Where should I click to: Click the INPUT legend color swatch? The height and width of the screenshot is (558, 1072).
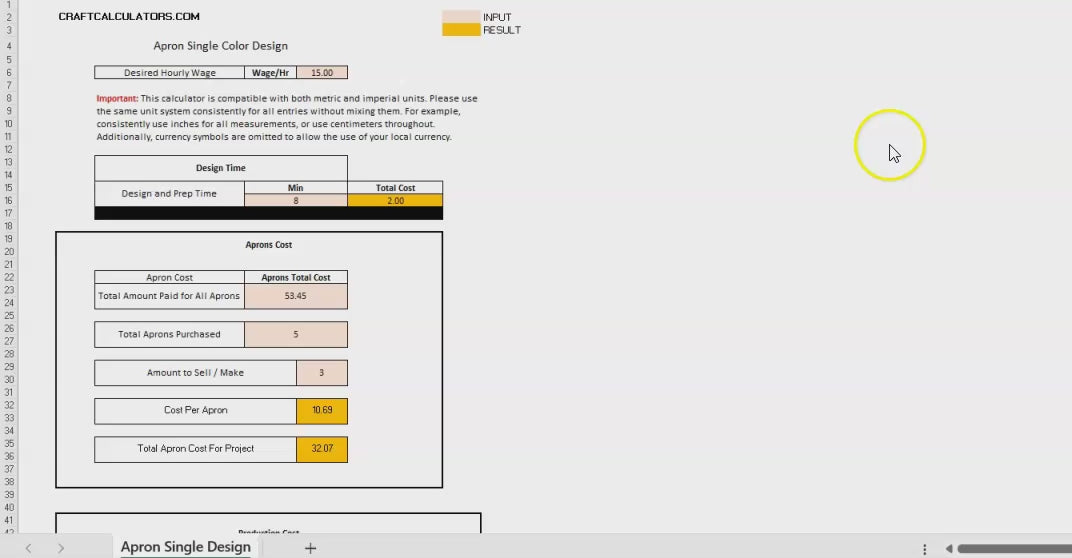coord(461,17)
